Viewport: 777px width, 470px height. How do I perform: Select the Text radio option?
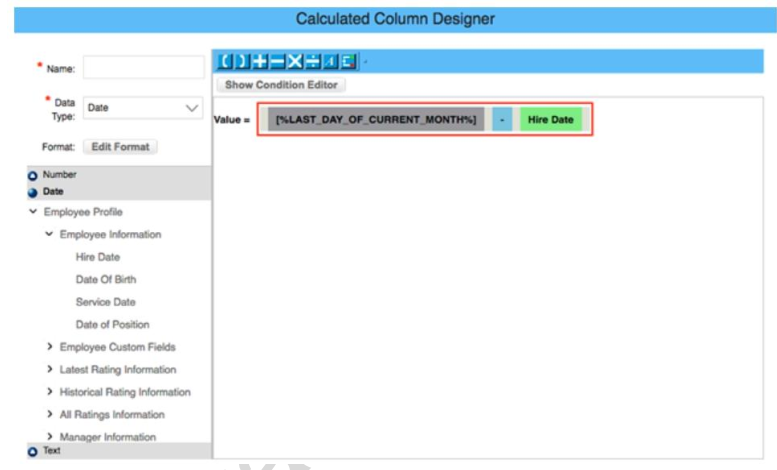(33, 451)
